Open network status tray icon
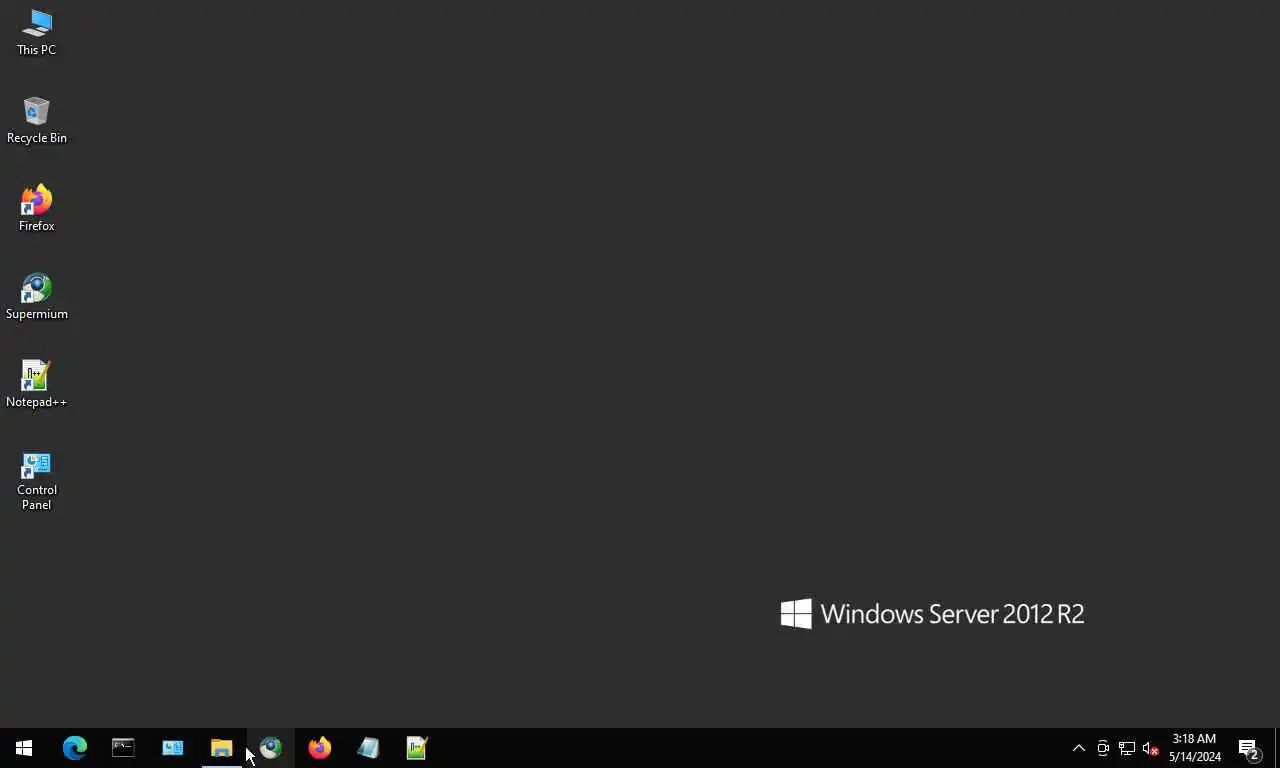 coord(1127,748)
